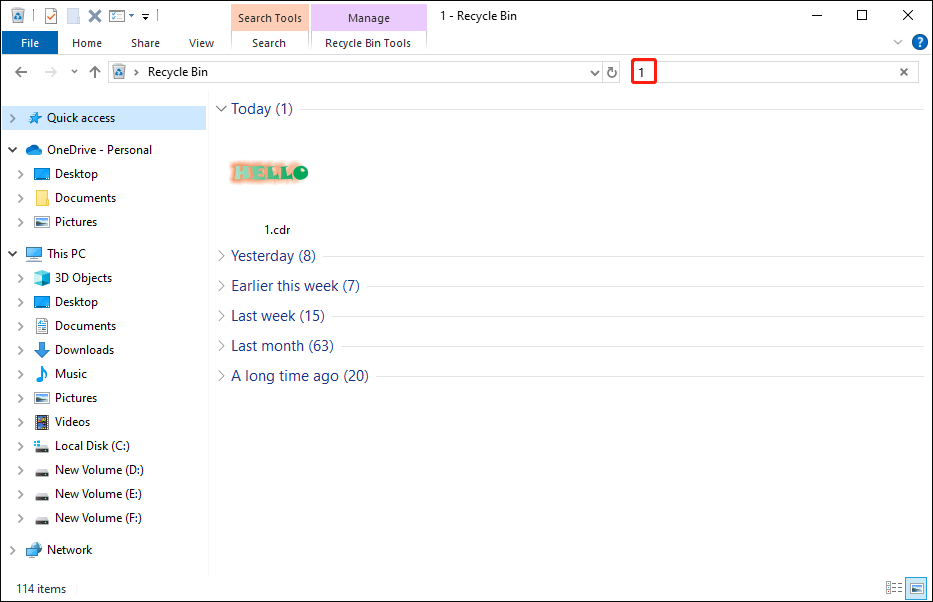Select OneDrive - Personal
The image size is (933, 602).
[99, 150]
